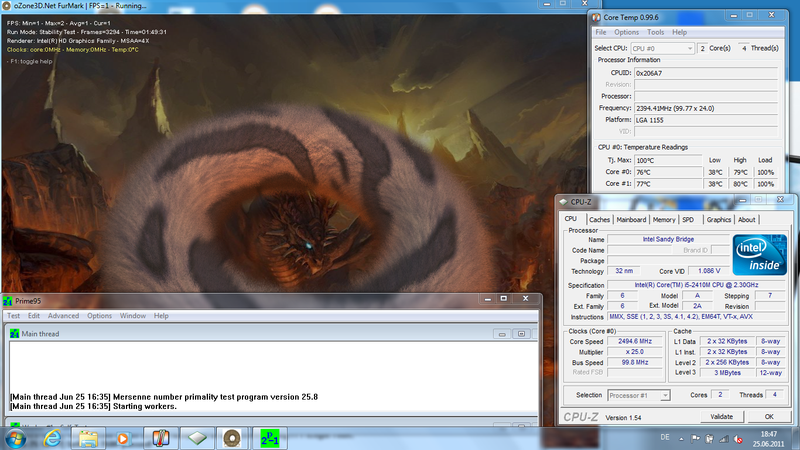Open network signal tray icon
Screen dimensions: 800x450
tap(724, 438)
